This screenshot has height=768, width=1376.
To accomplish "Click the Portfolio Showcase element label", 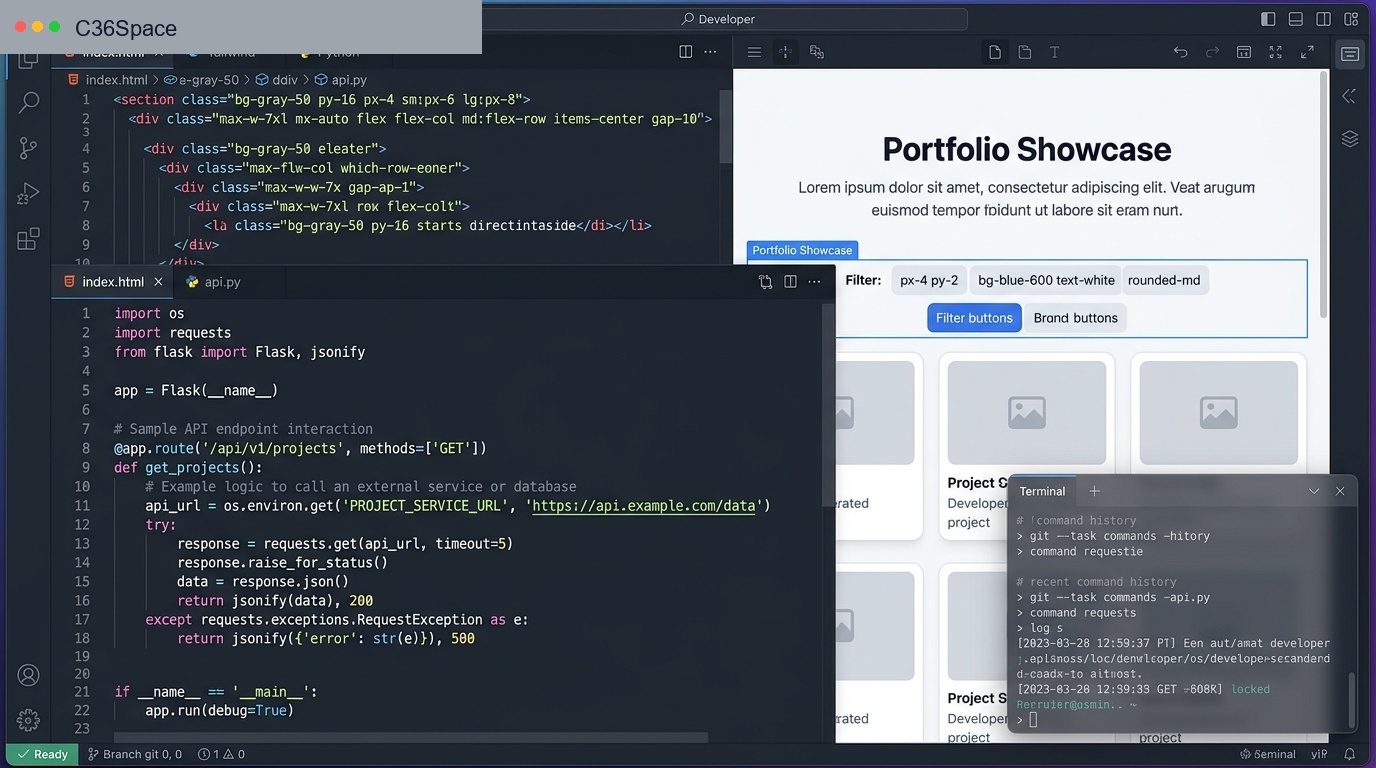I will coord(802,250).
